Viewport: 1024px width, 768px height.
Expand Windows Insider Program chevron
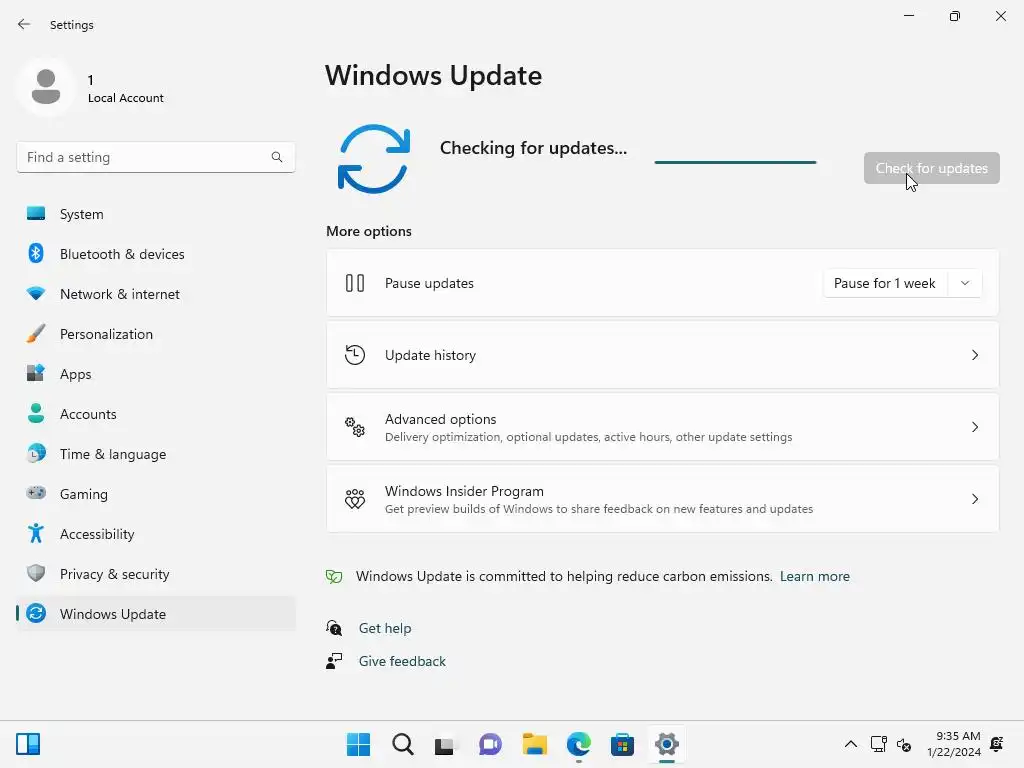coord(974,499)
